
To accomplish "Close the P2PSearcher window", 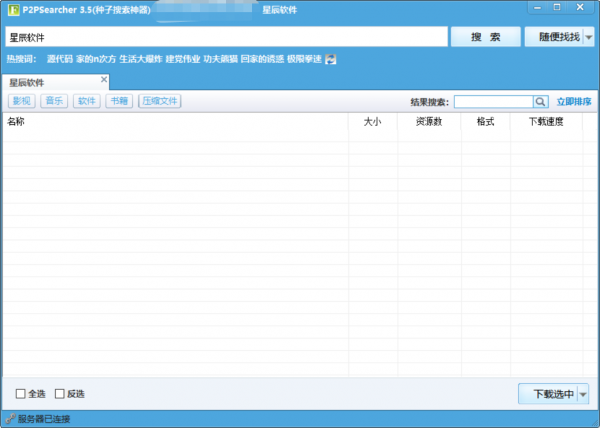I will [x=580, y=7].
